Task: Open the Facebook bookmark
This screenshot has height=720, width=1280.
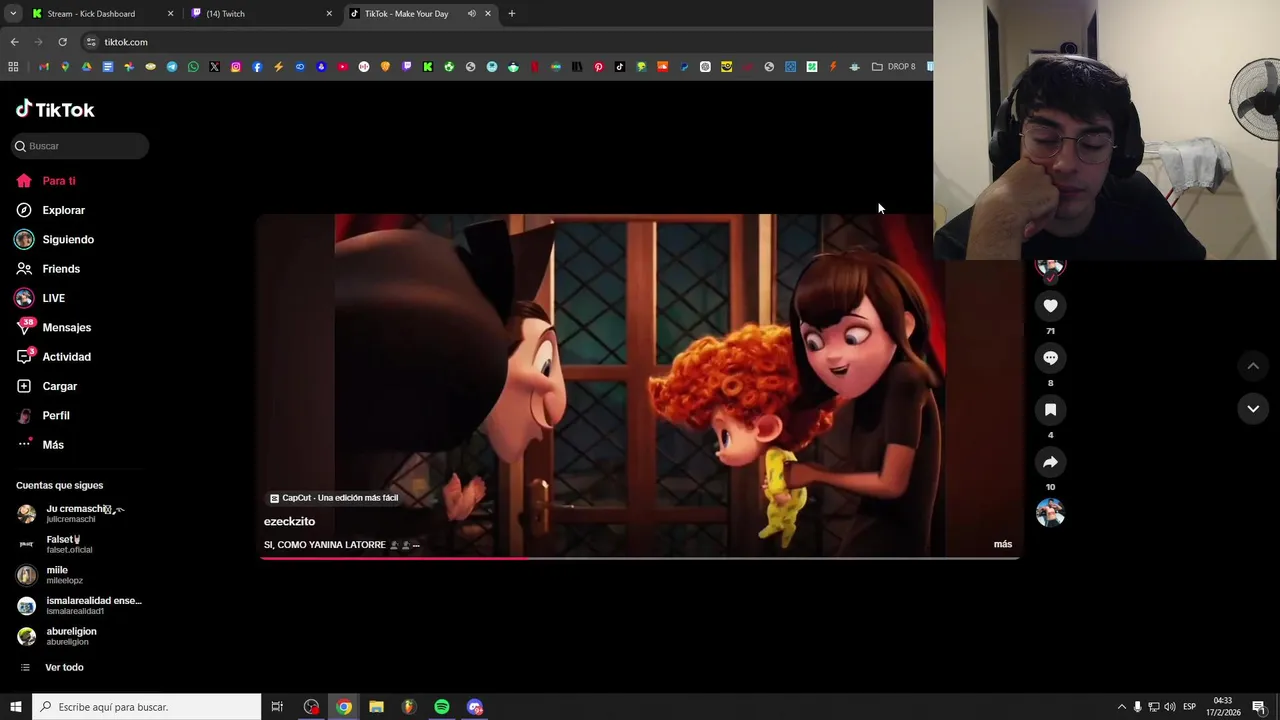Action: [257, 67]
